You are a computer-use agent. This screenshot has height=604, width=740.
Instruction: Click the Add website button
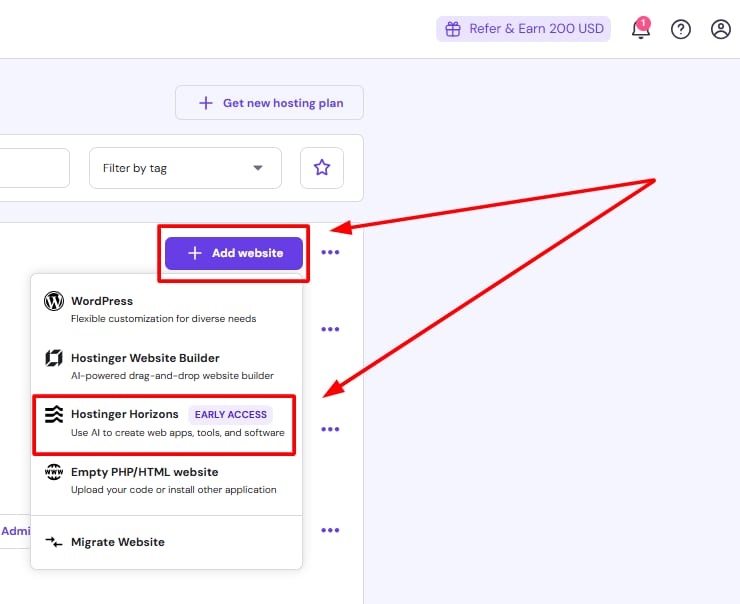(234, 253)
